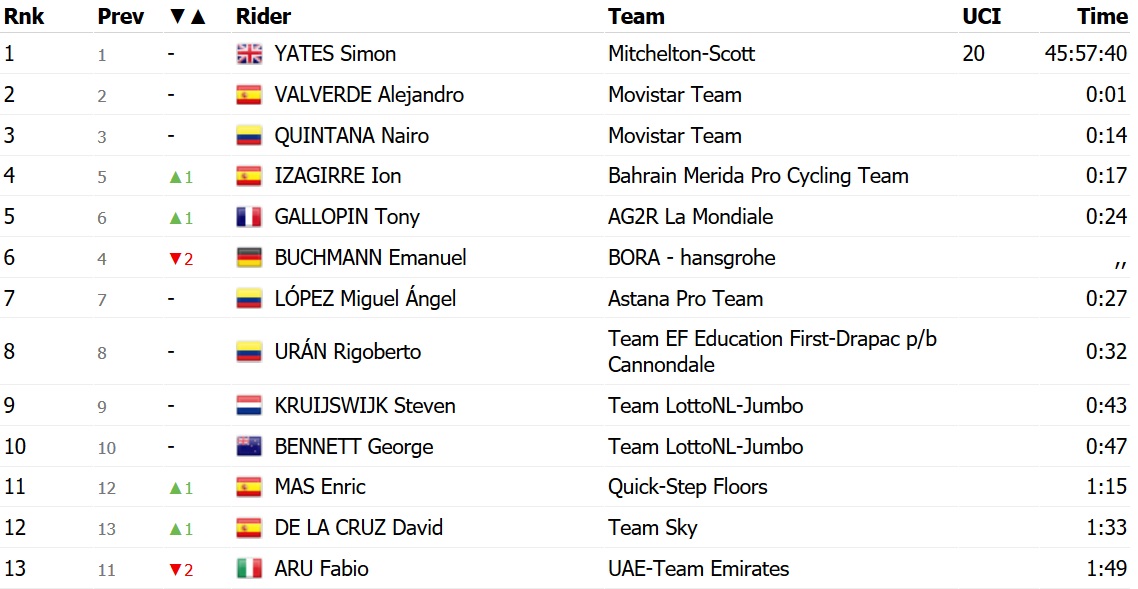Open rider page for LÓPEZ Miguel Ángel
Viewport: 1138px width, 589px height.
coord(365,298)
